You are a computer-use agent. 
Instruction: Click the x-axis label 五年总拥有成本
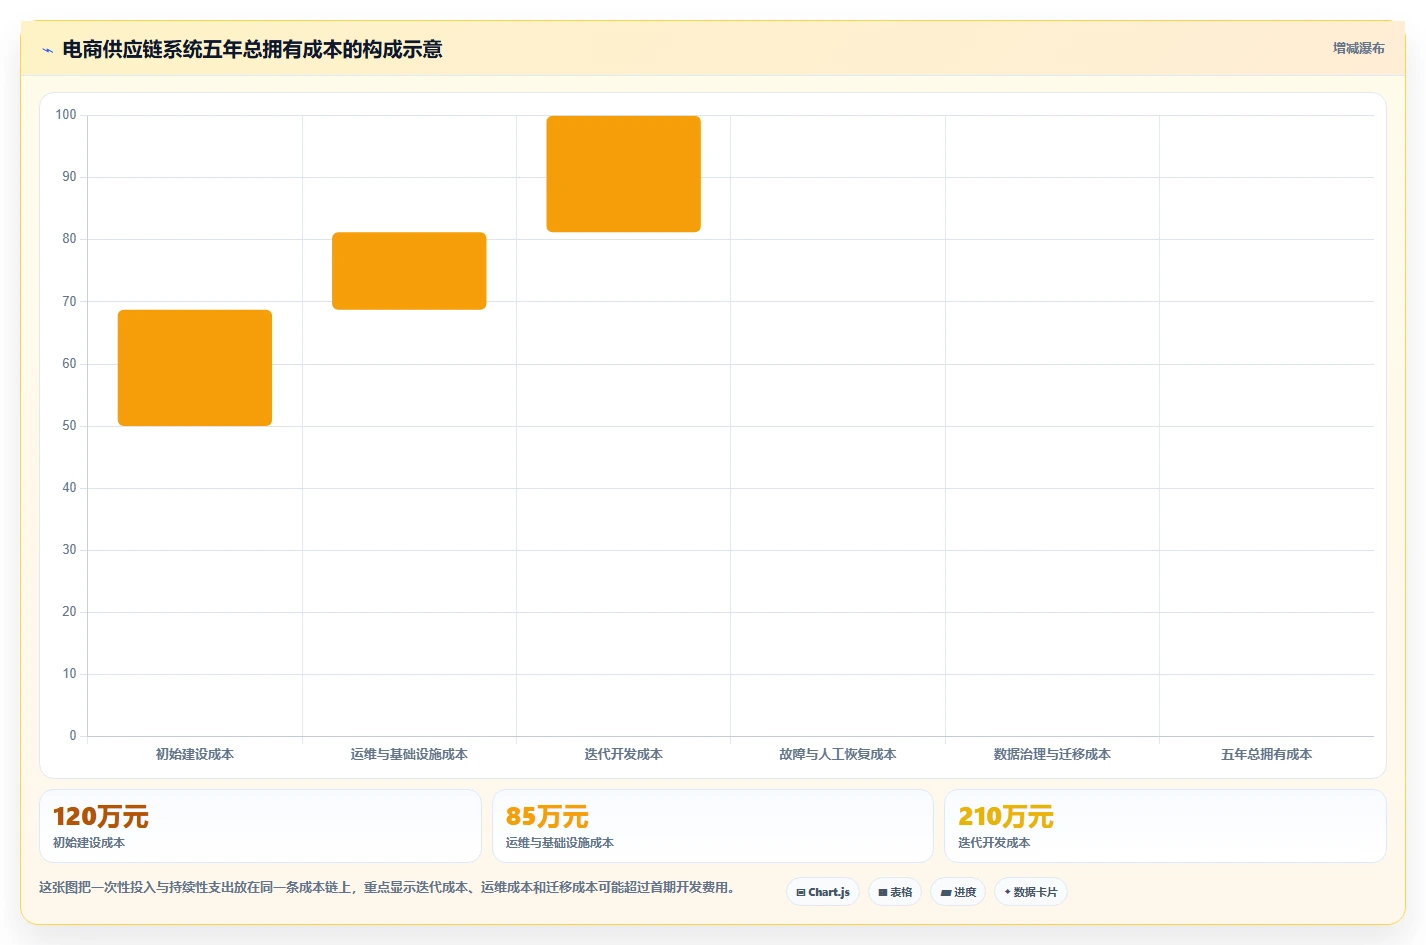pyautogui.click(x=1266, y=754)
